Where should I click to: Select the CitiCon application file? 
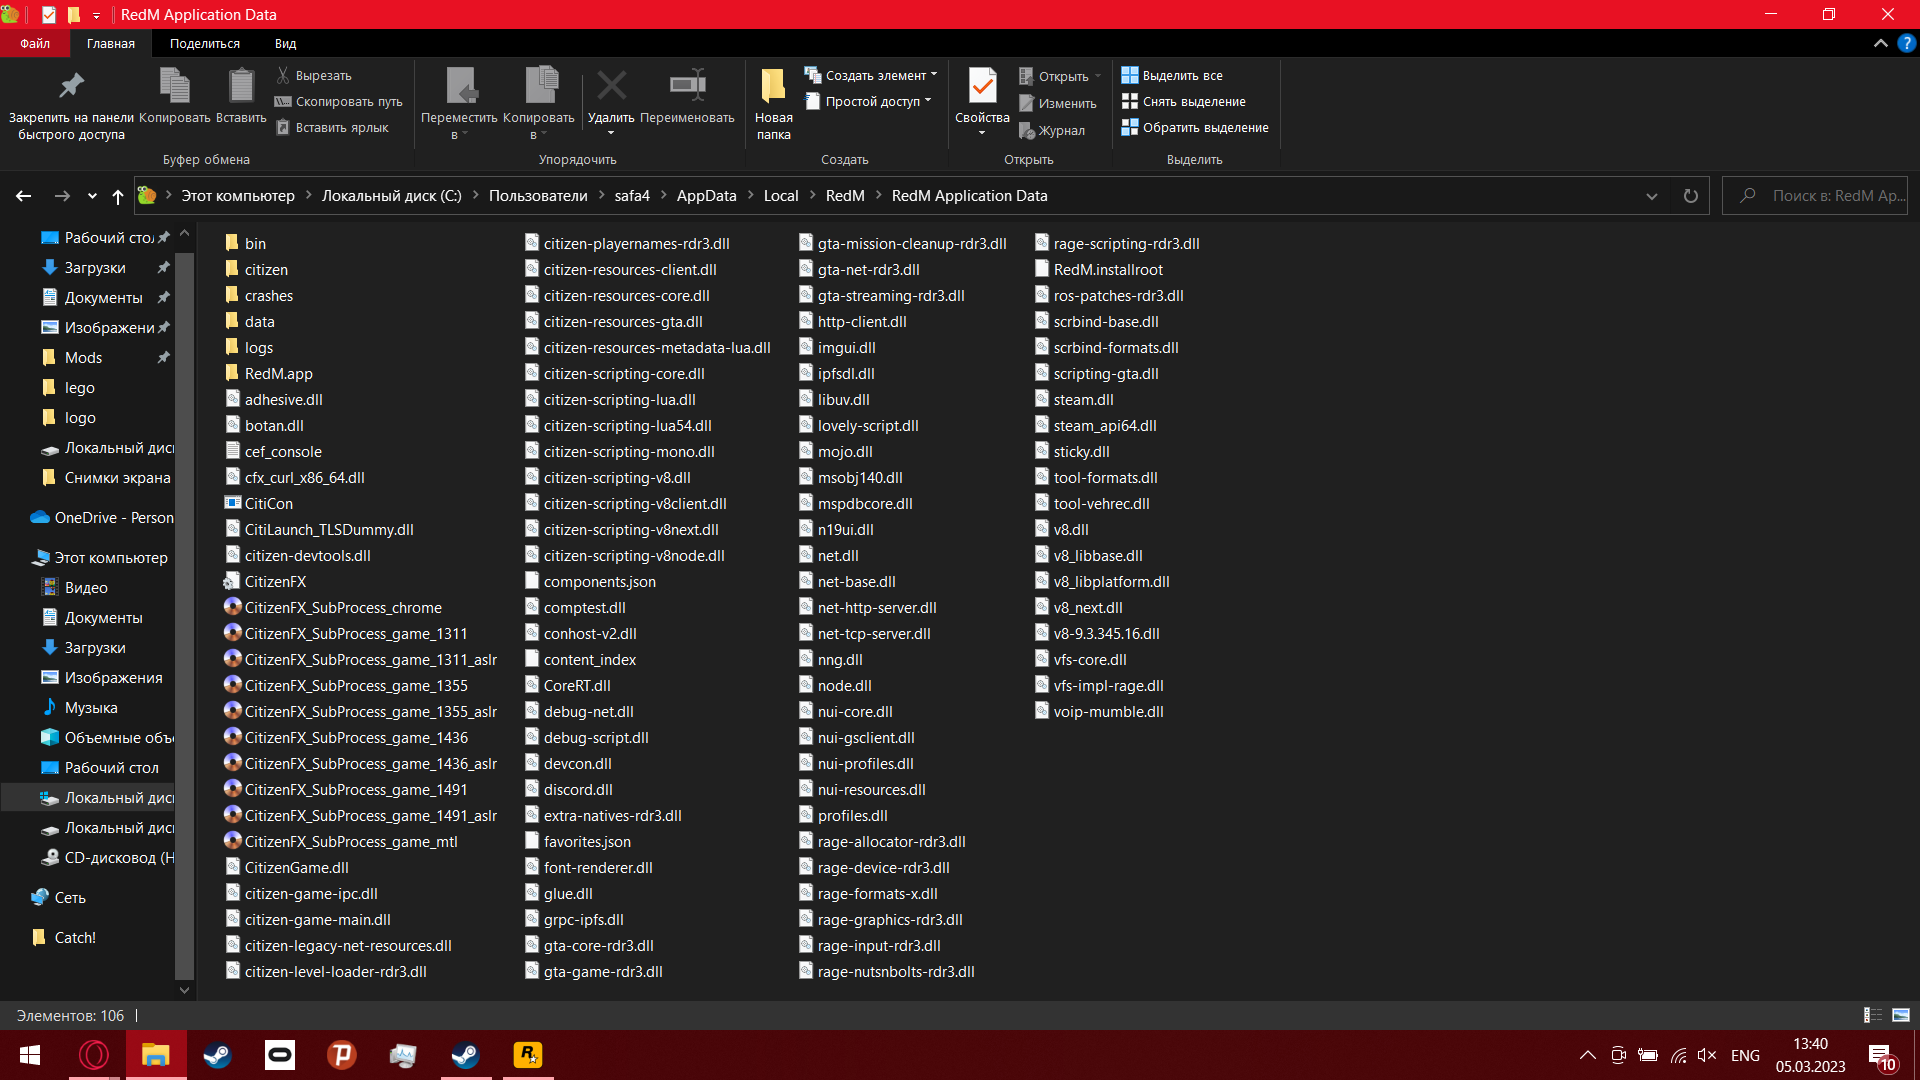258,504
